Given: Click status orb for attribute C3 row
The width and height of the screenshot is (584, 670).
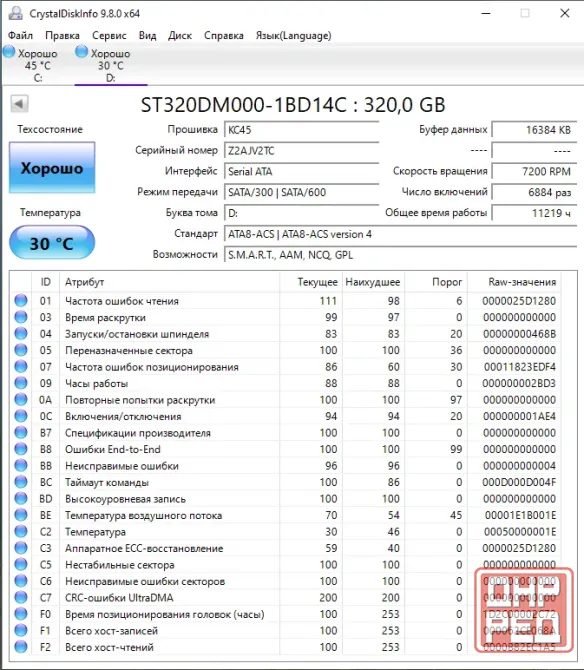Looking at the screenshot, I should click(21, 548).
